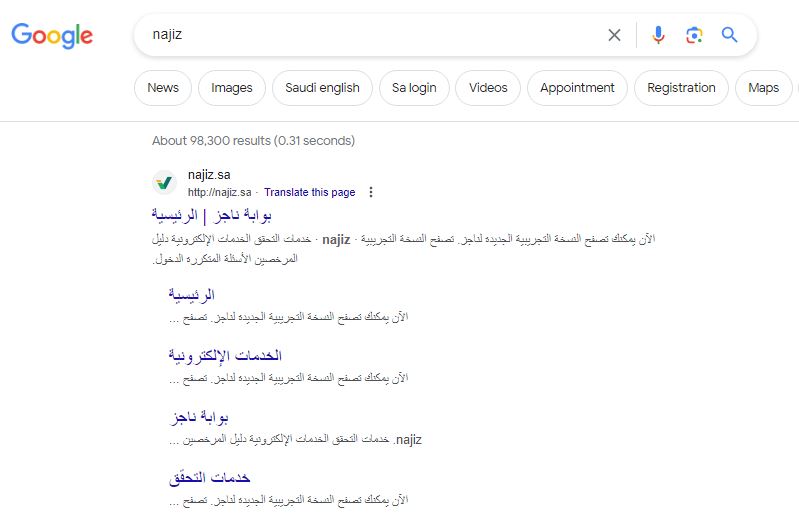This screenshot has width=799, height=522.
Task: Choose the Registration chip
Action: coord(681,88)
